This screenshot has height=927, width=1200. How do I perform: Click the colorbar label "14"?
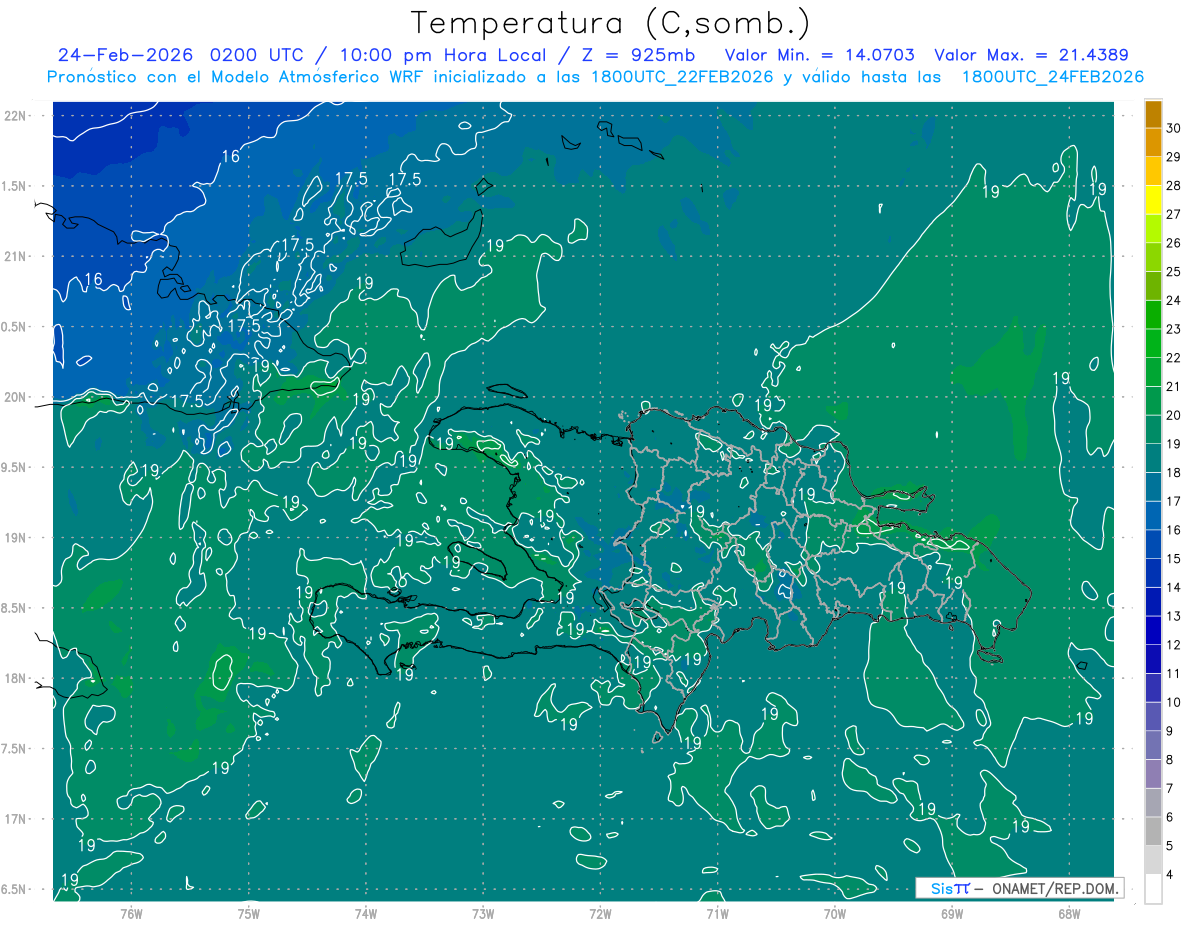[x=1174, y=588]
